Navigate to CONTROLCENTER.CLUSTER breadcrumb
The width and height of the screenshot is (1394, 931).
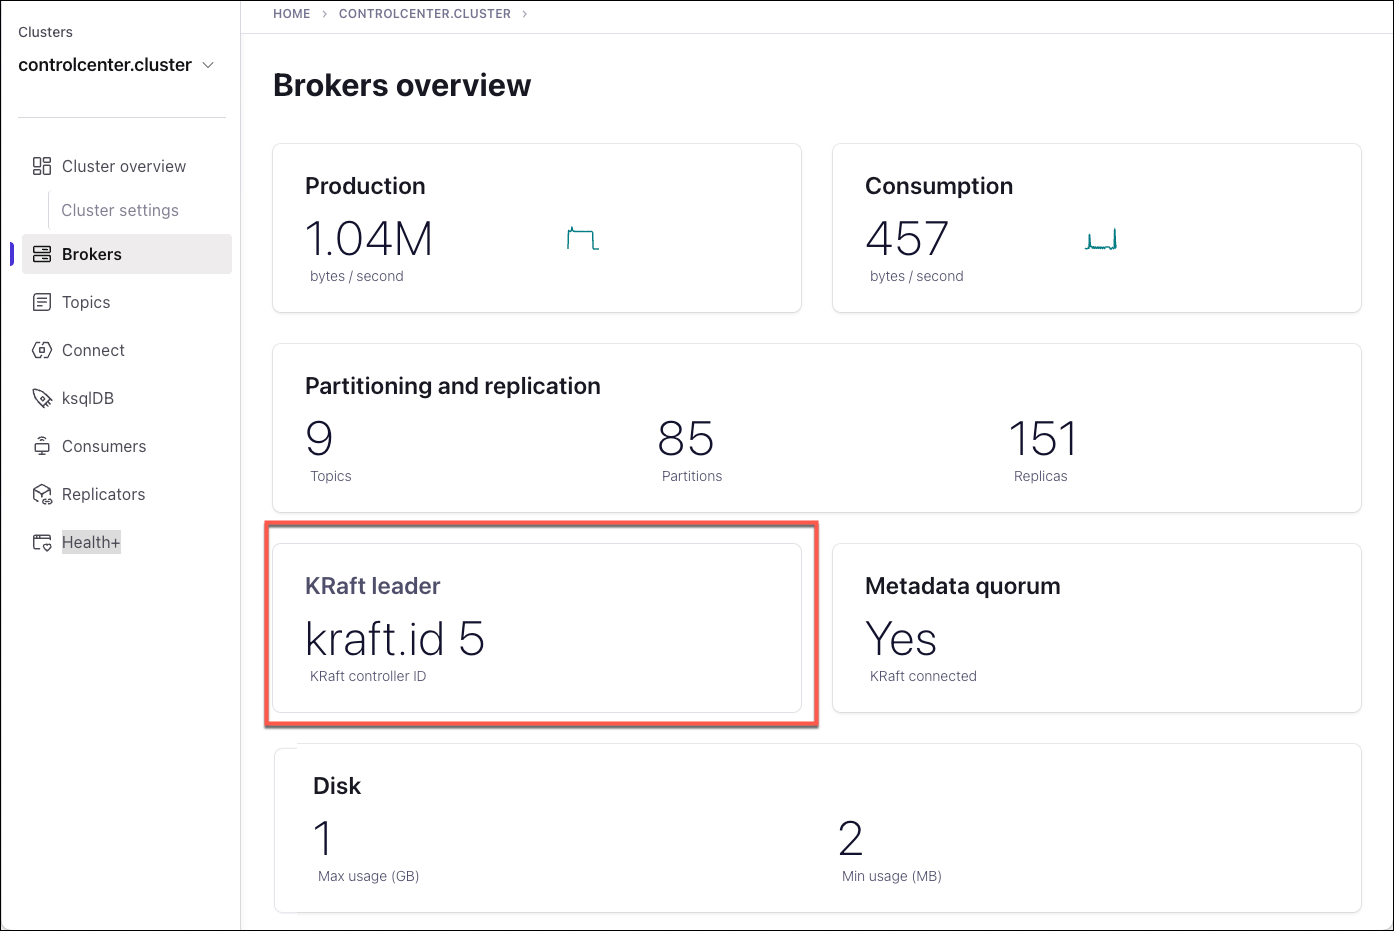tap(425, 14)
